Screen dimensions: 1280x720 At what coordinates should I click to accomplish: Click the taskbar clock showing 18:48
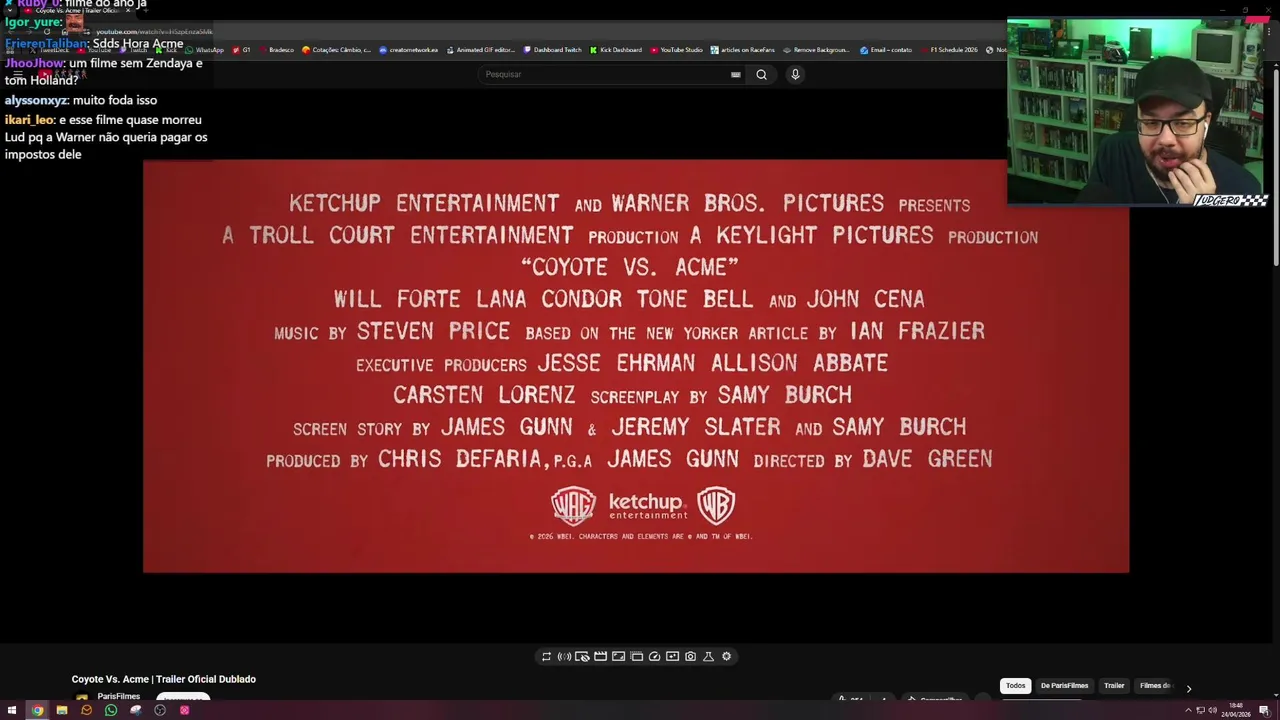point(1235,709)
